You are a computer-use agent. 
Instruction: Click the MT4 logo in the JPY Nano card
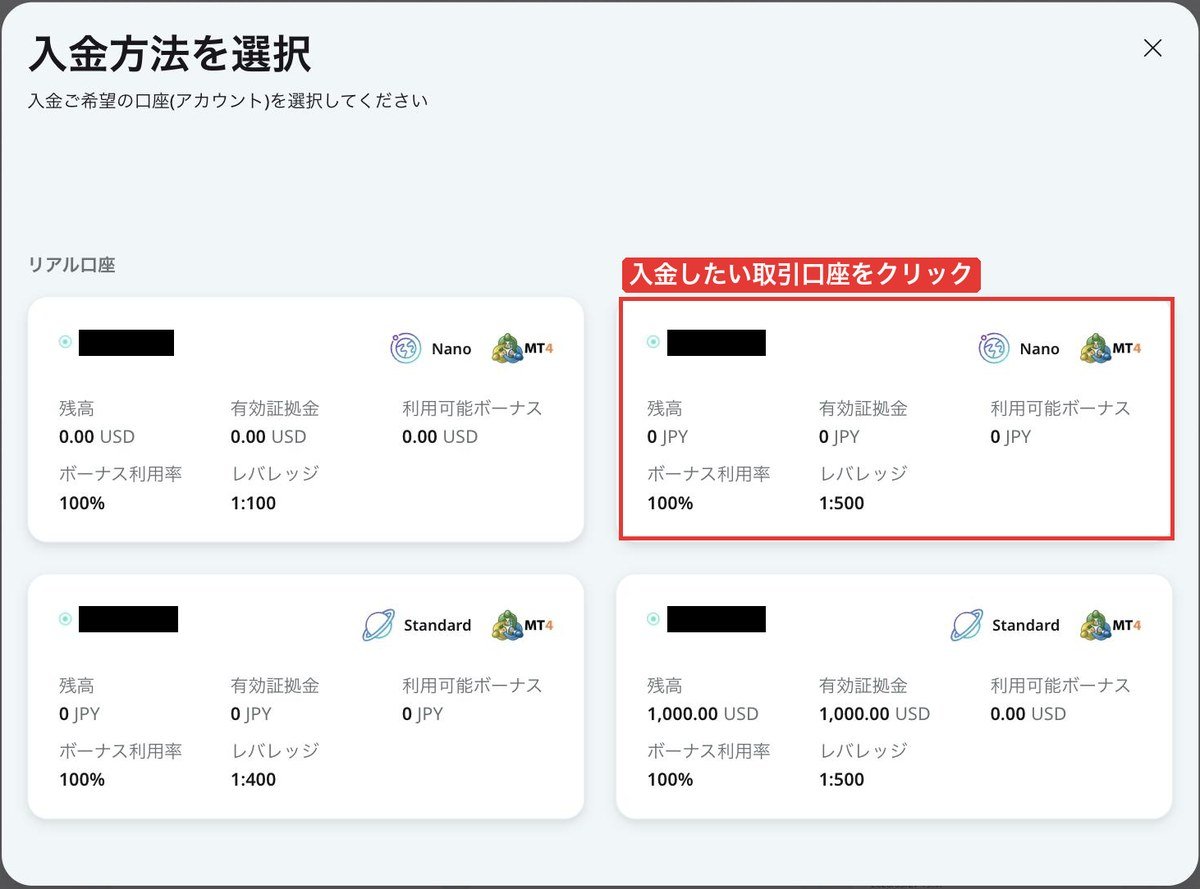tap(1111, 349)
